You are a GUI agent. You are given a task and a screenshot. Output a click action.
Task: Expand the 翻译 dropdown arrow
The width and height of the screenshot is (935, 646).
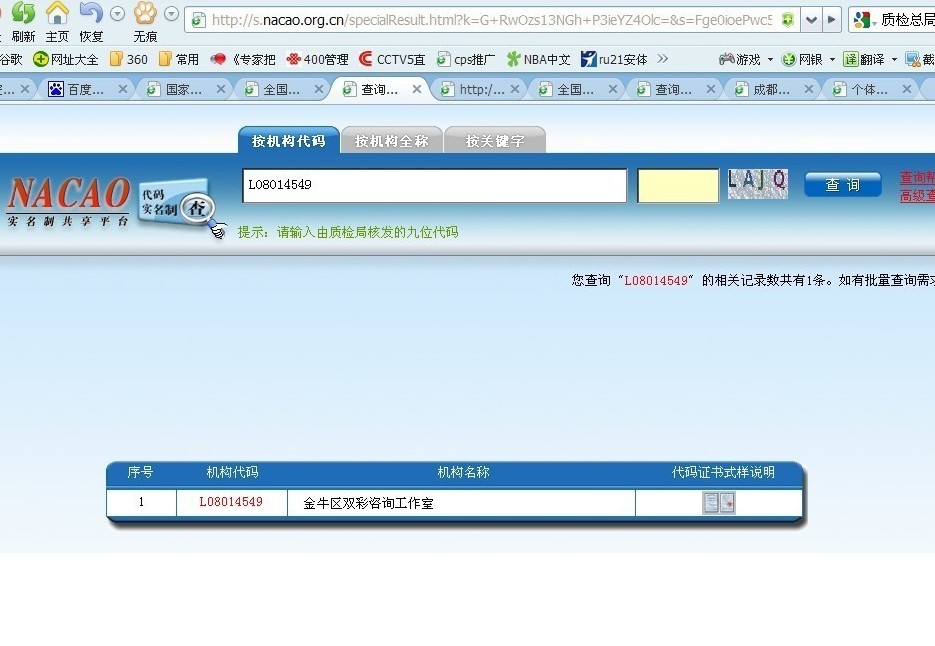[894, 59]
